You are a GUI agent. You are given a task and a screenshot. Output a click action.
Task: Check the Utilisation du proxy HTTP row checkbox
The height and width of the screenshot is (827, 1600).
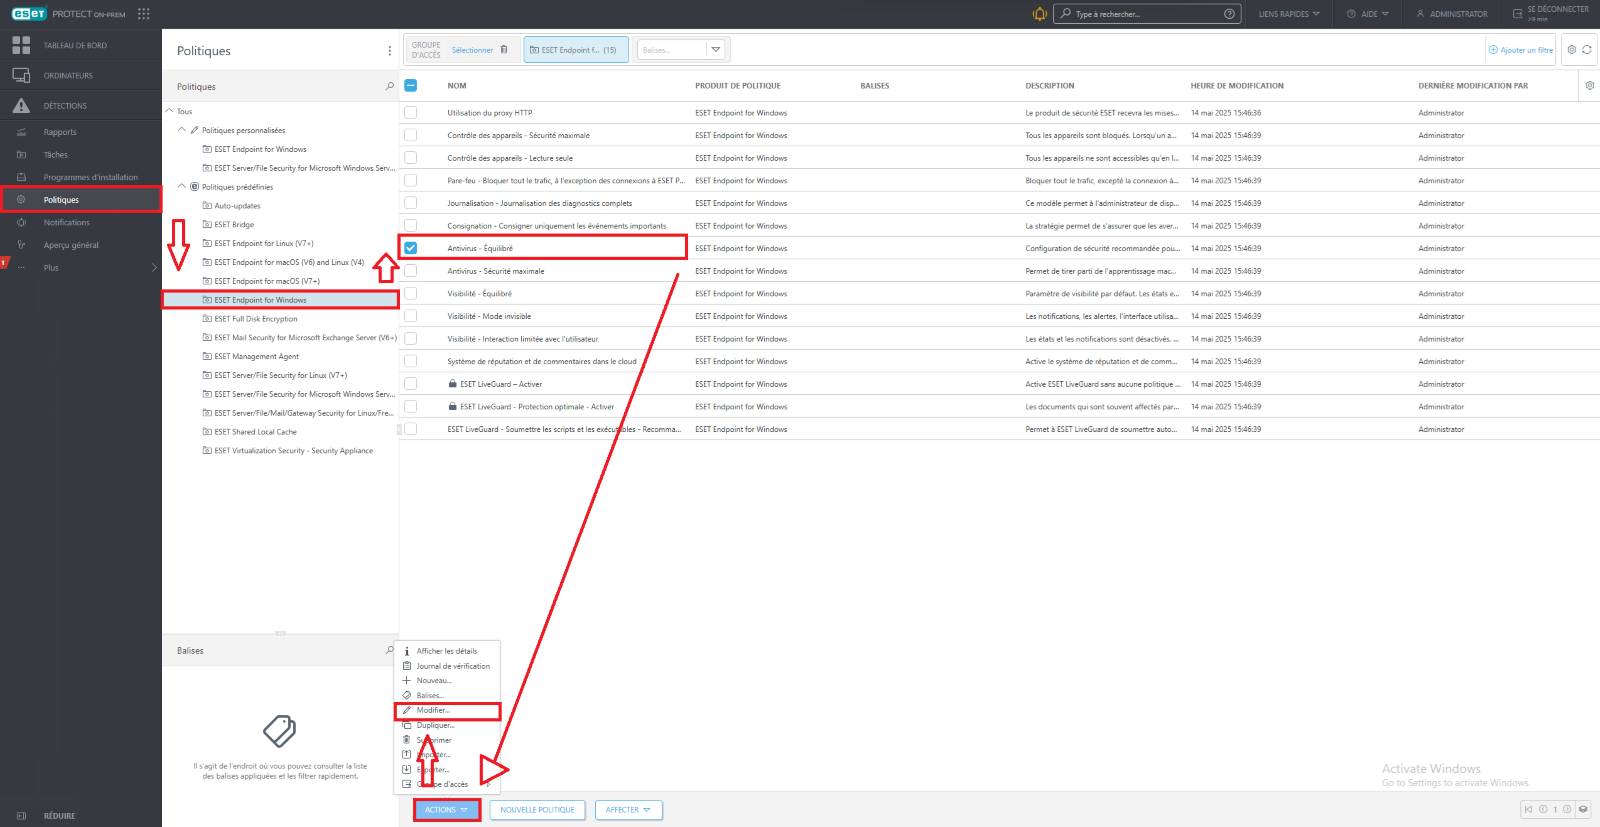click(411, 113)
